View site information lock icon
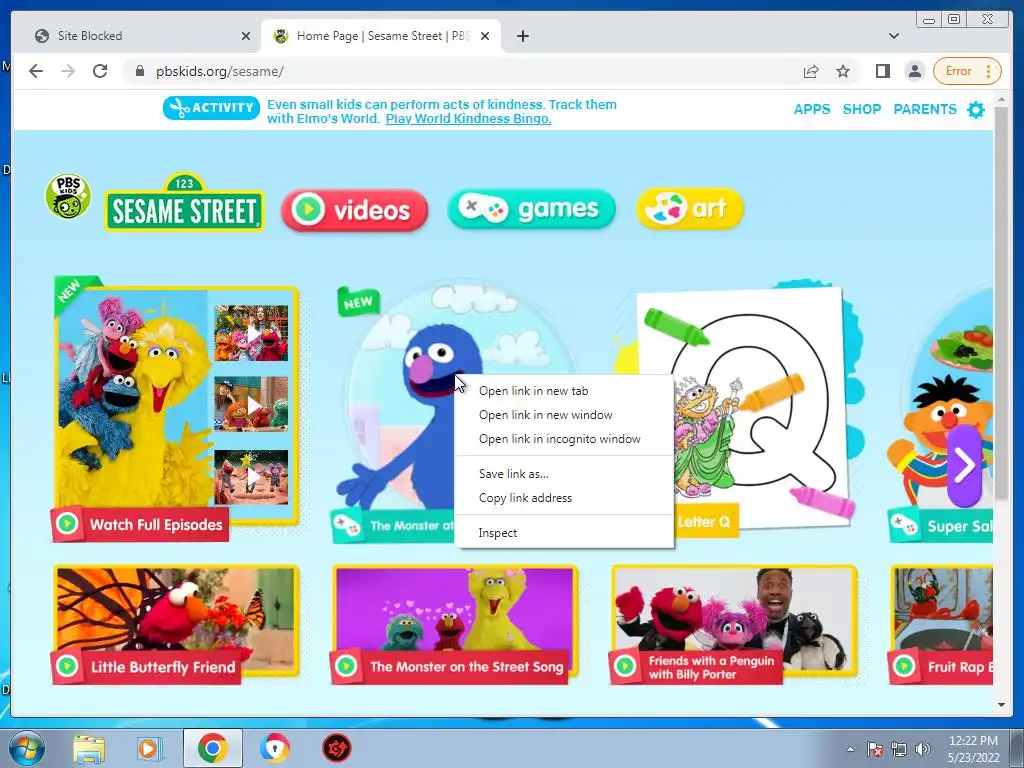Image resolution: width=1024 pixels, height=768 pixels. coord(139,71)
